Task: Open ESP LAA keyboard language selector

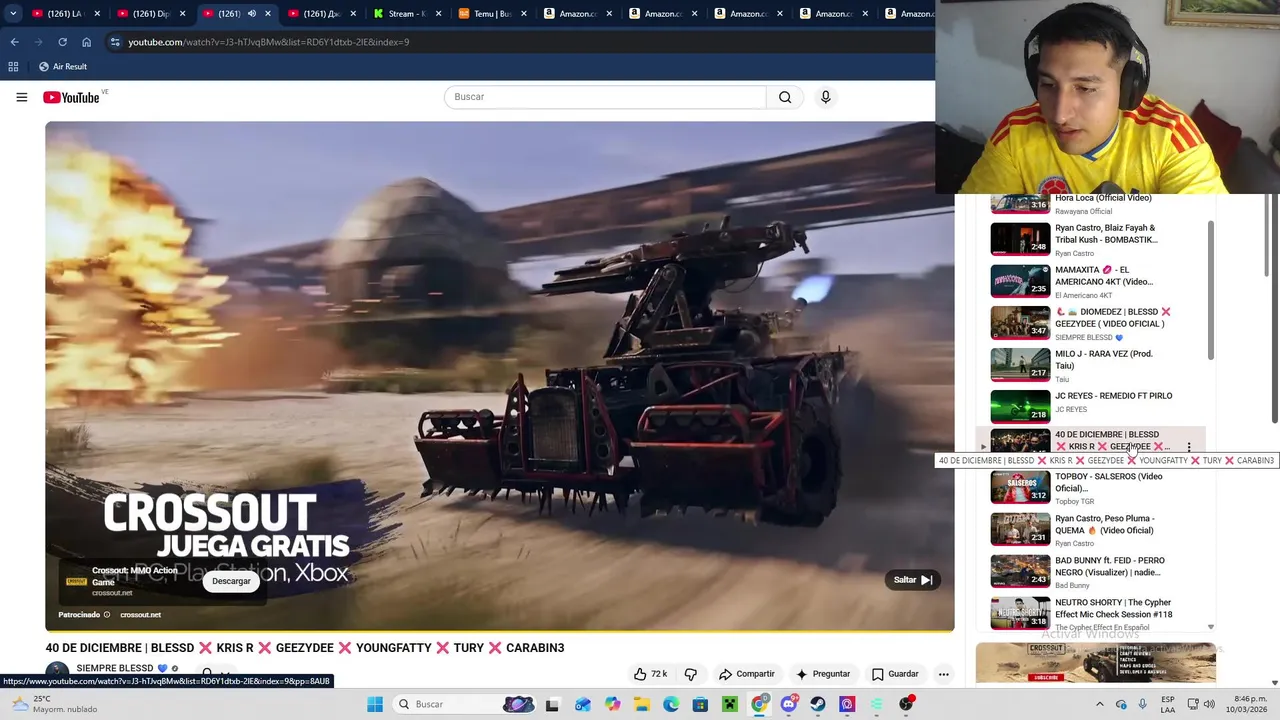Action: pyautogui.click(x=1168, y=704)
